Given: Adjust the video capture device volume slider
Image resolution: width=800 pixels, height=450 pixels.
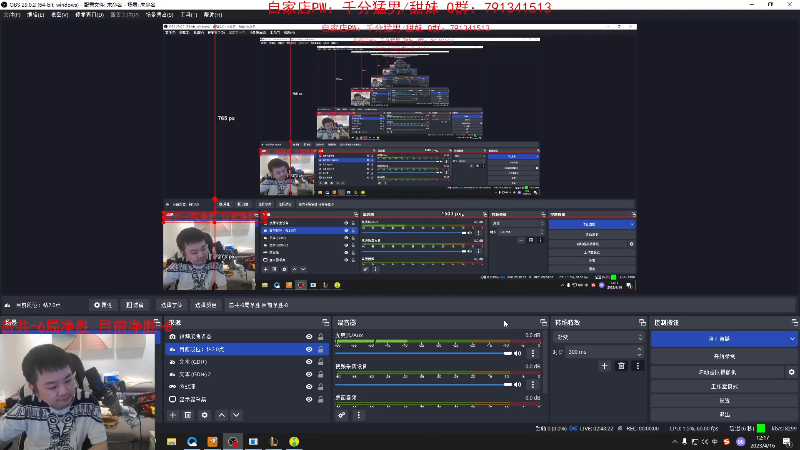Looking at the screenshot, I should point(423,385).
